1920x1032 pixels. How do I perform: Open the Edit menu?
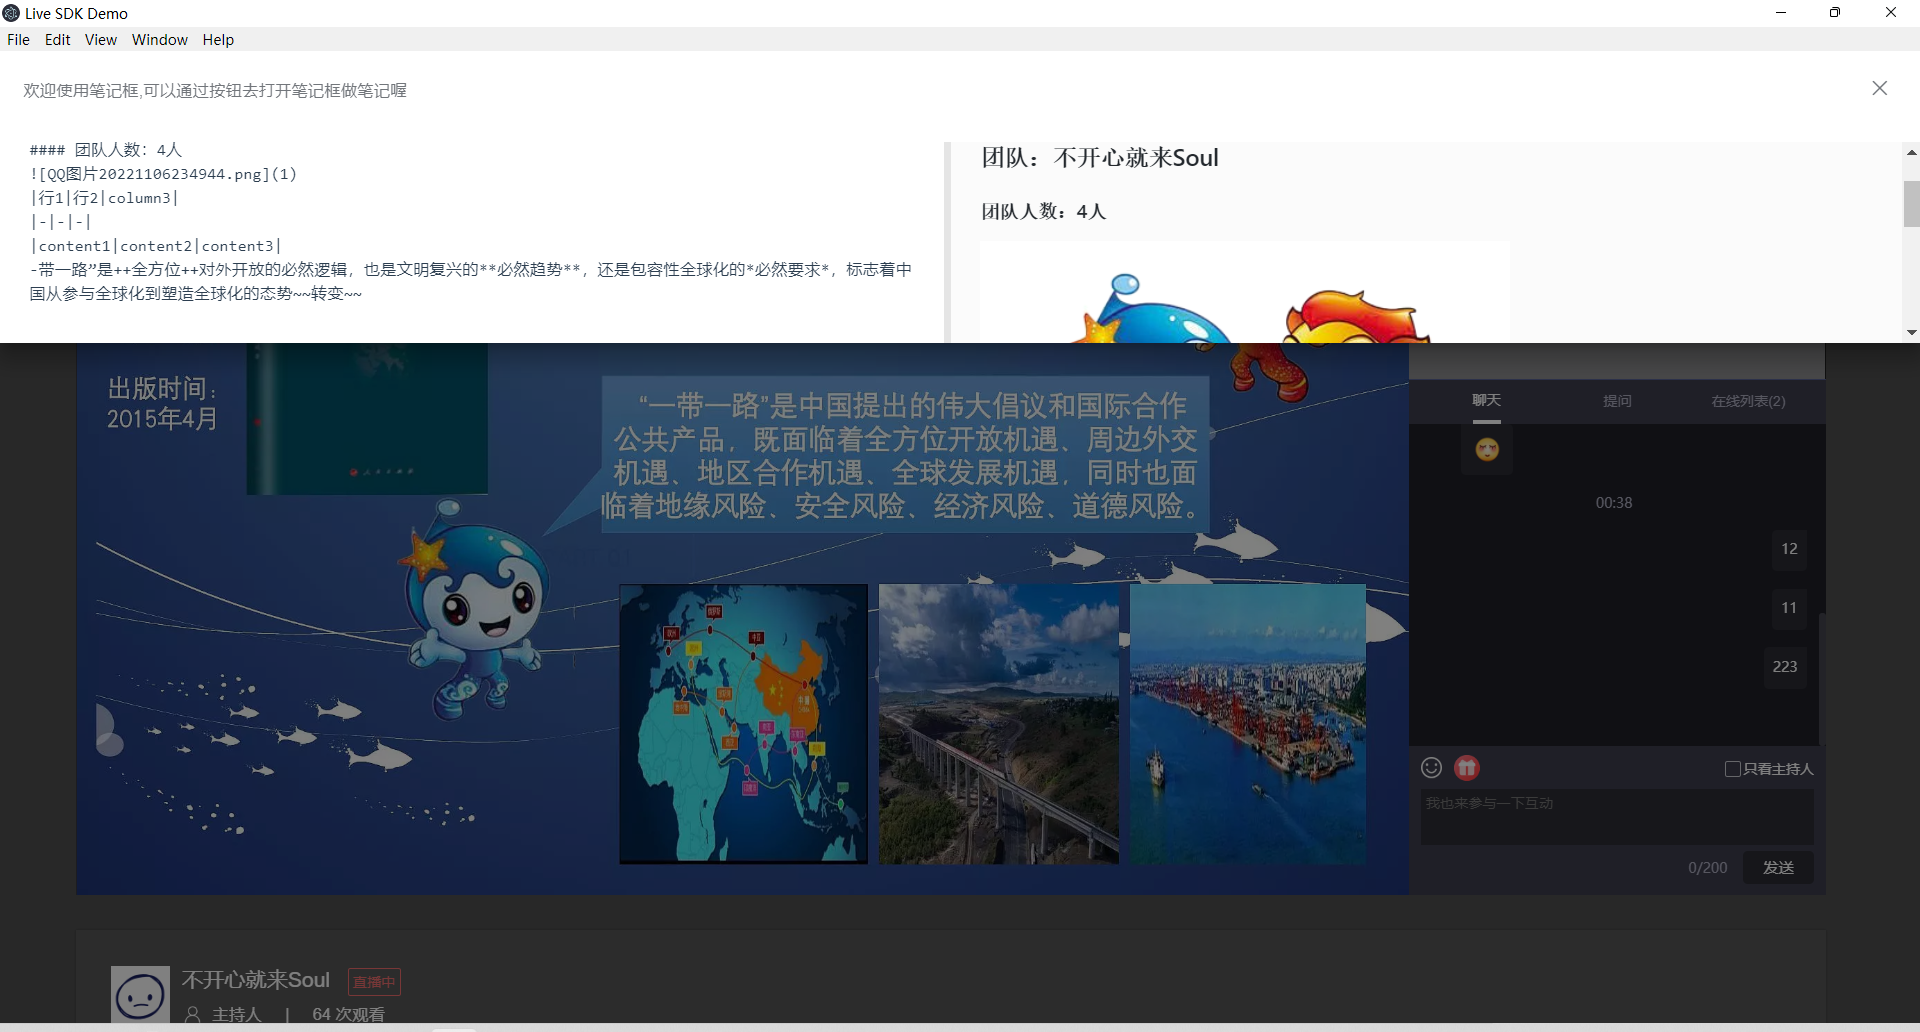tap(57, 40)
